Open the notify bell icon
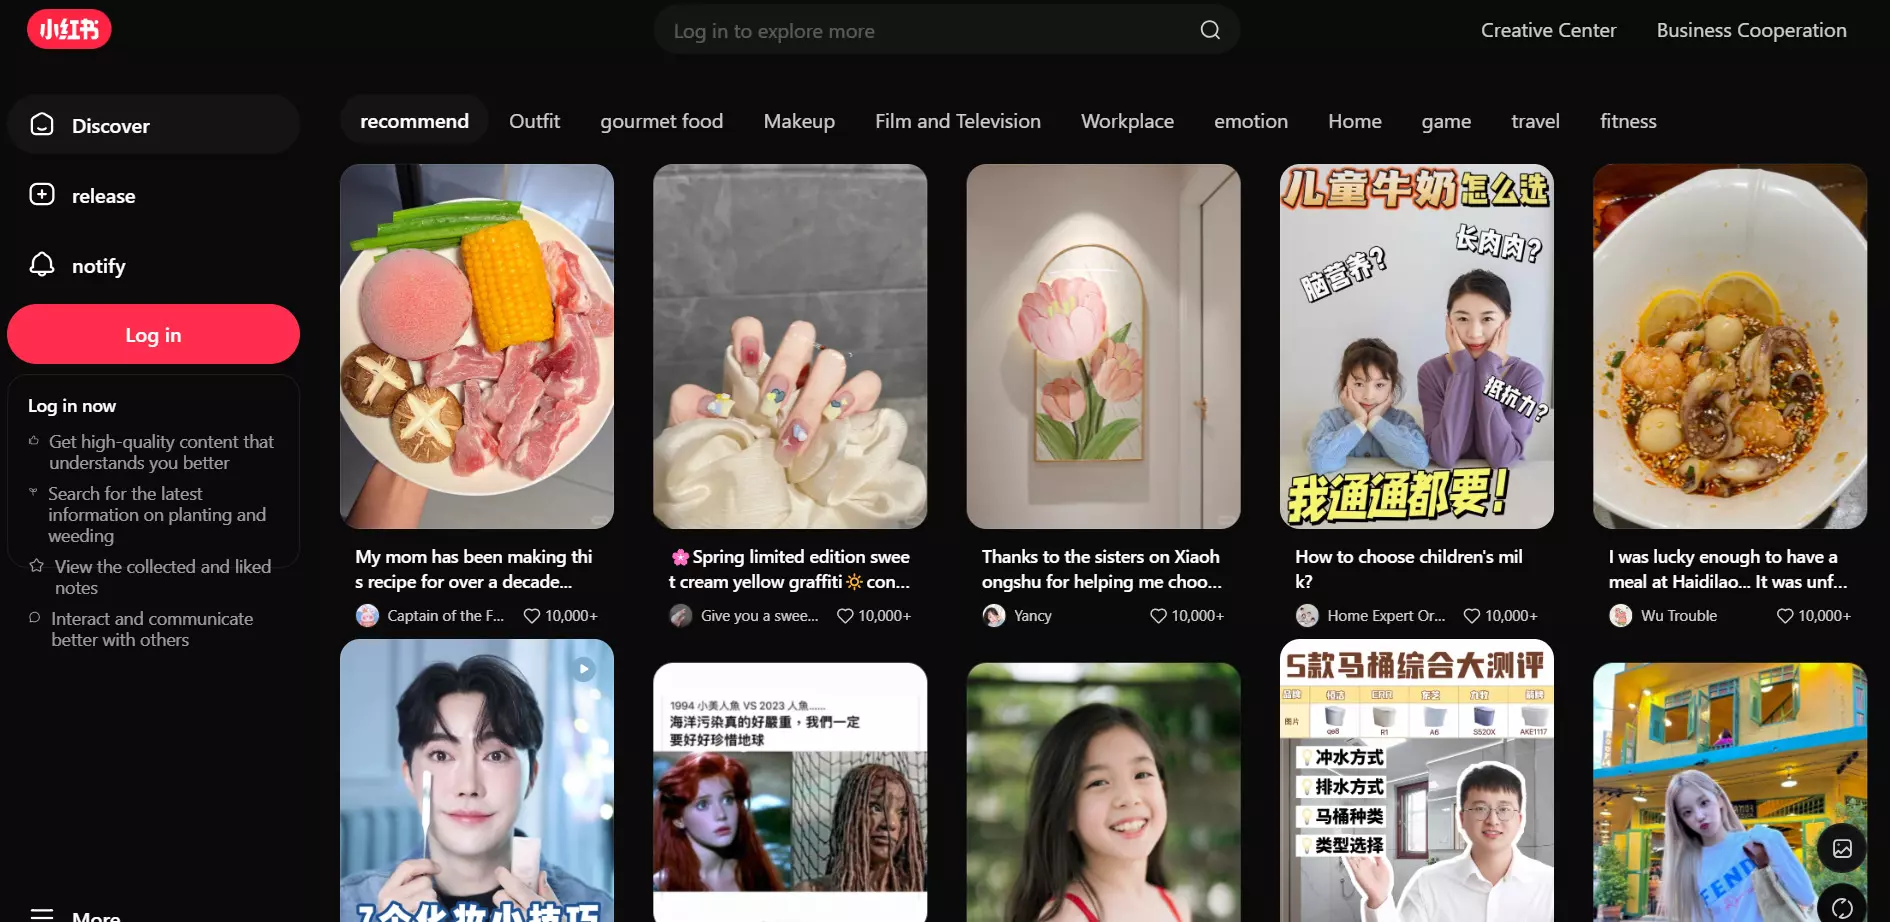This screenshot has height=922, width=1890. [x=42, y=265]
